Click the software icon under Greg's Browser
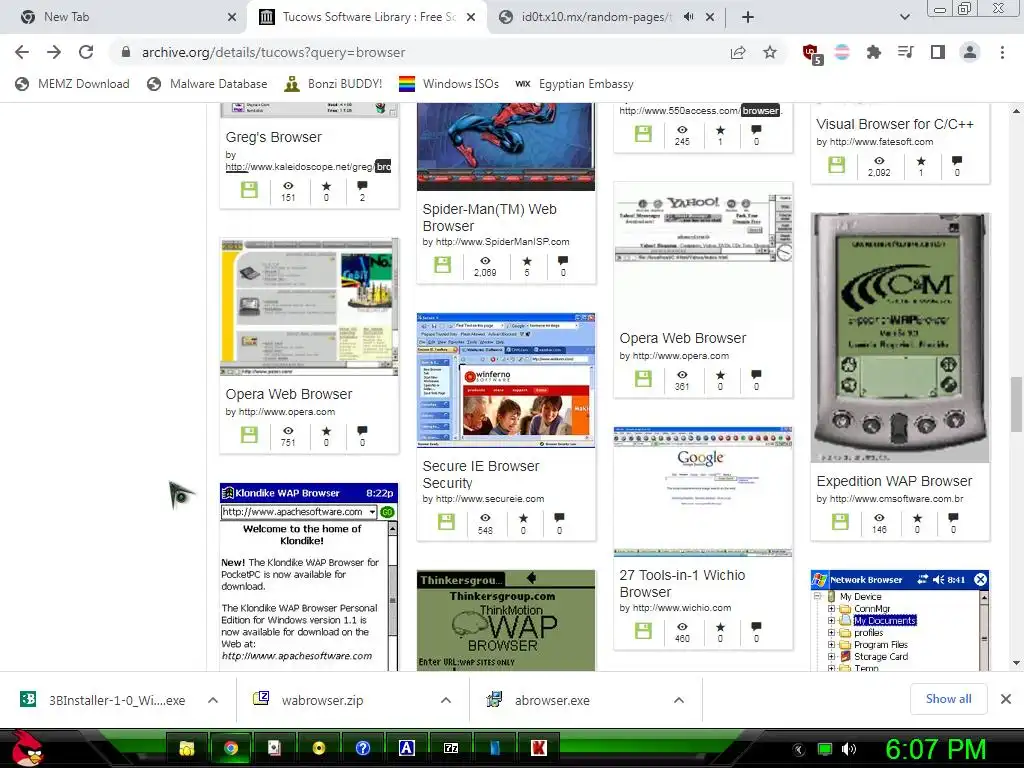Image resolution: width=1024 pixels, height=768 pixels. (249, 190)
